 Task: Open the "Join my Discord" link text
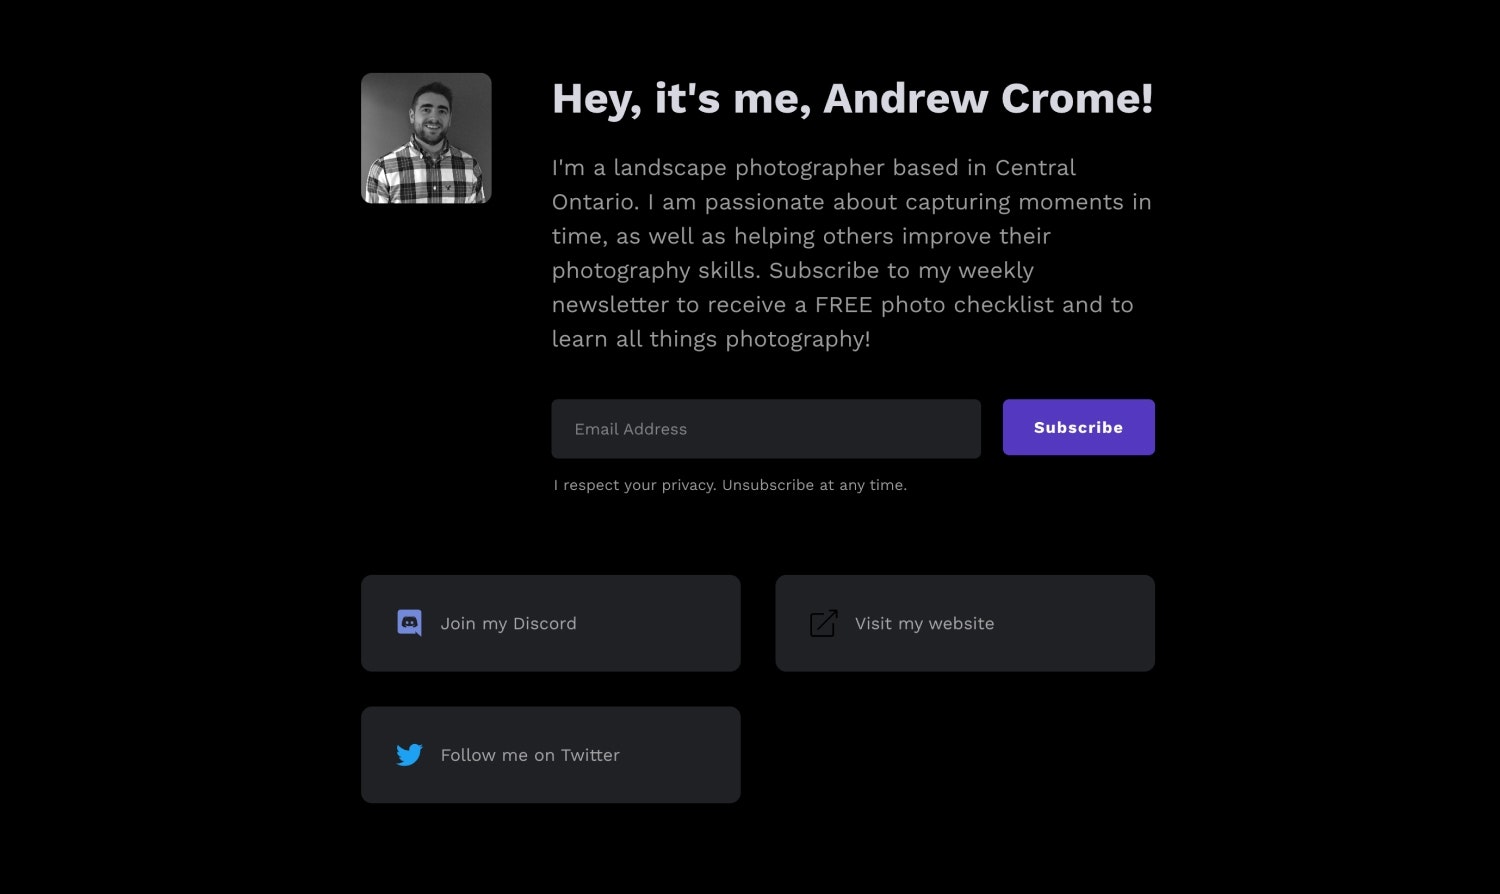[508, 623]
